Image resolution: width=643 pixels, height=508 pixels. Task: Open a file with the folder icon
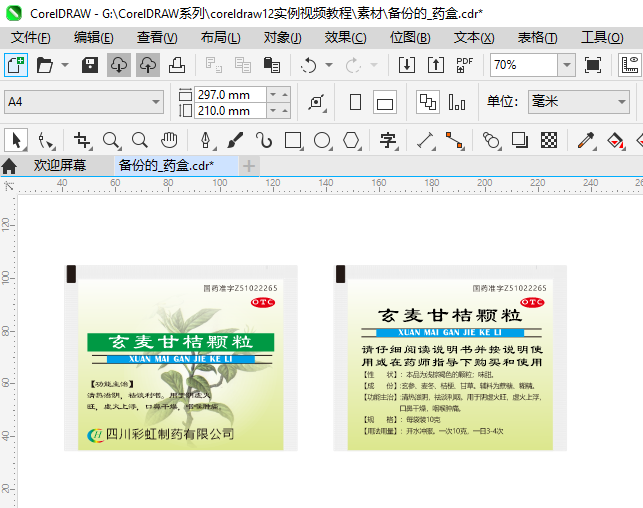coord(45,65)
